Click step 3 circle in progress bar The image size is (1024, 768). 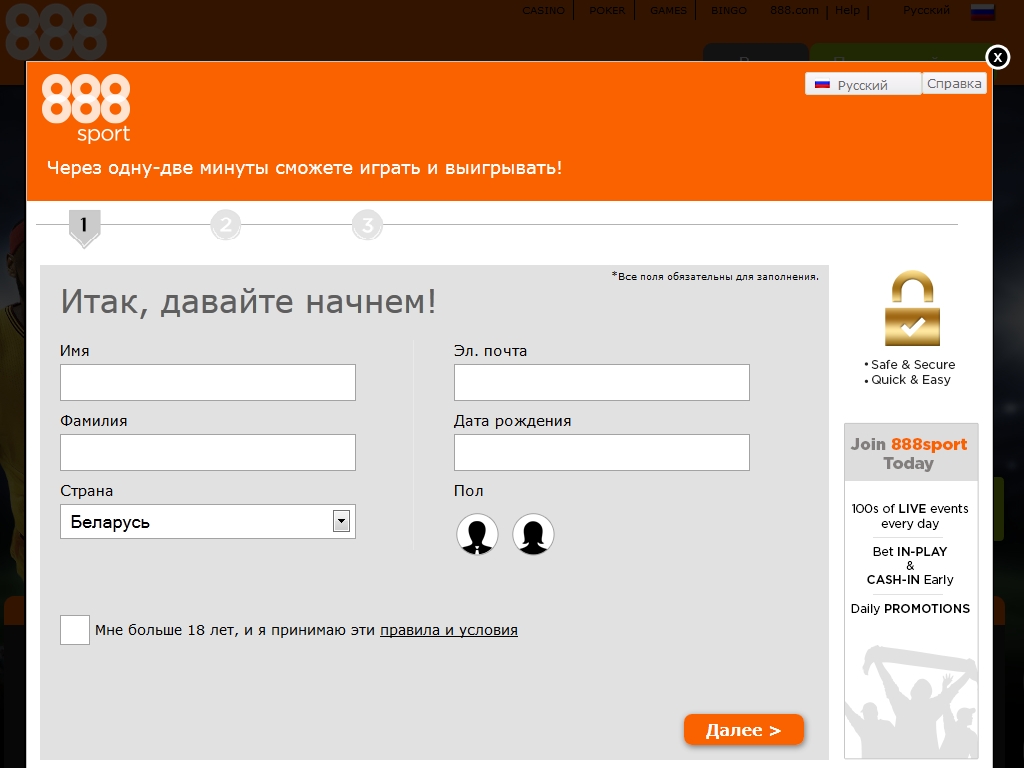[x=367, y=225]
